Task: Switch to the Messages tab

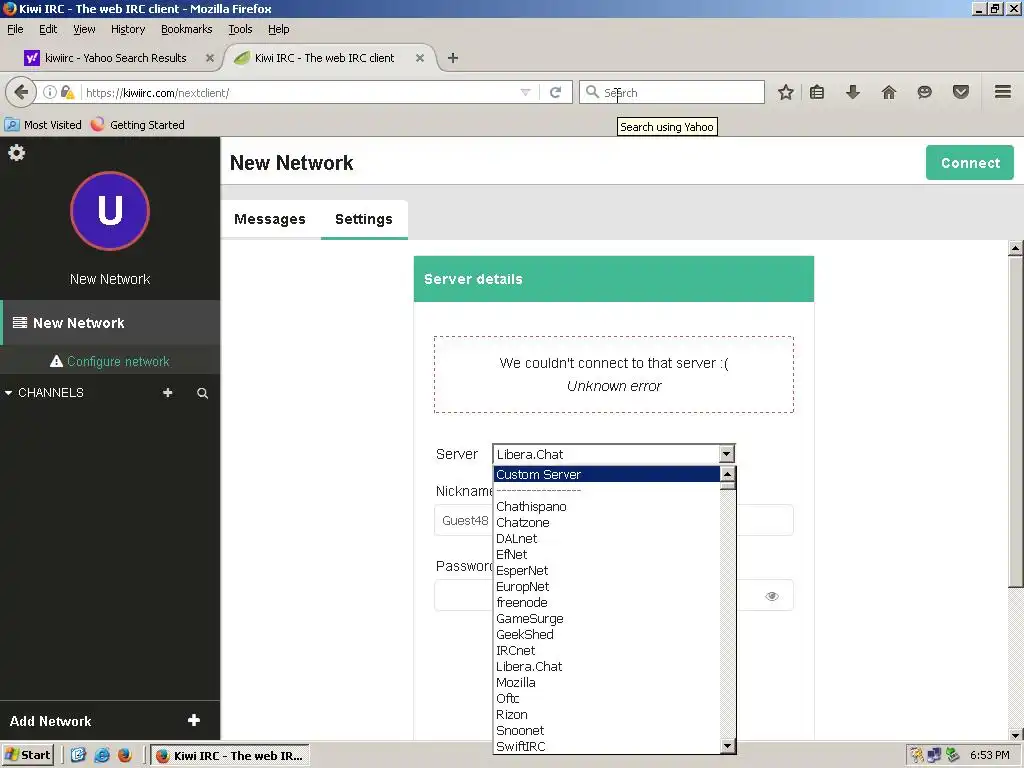Action: click(x=270, y=219)
